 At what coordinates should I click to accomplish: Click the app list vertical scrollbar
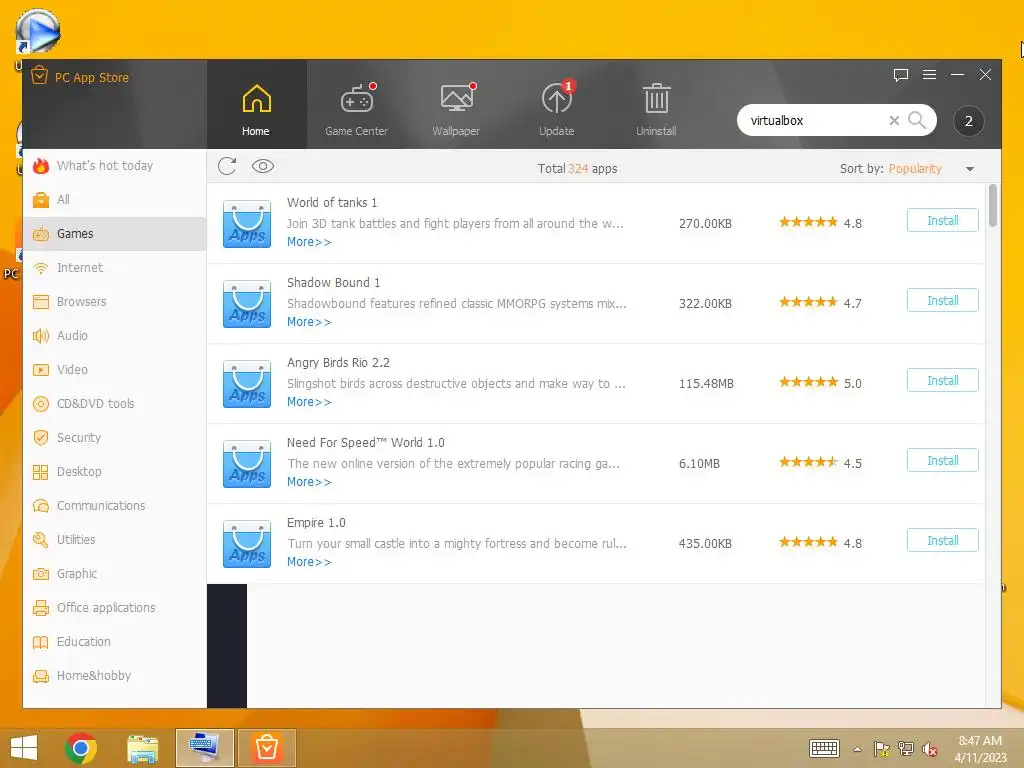tap(993, 206)
